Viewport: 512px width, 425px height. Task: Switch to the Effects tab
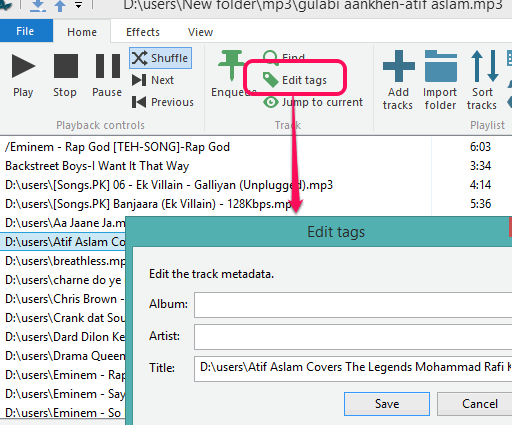coord(143,32)
